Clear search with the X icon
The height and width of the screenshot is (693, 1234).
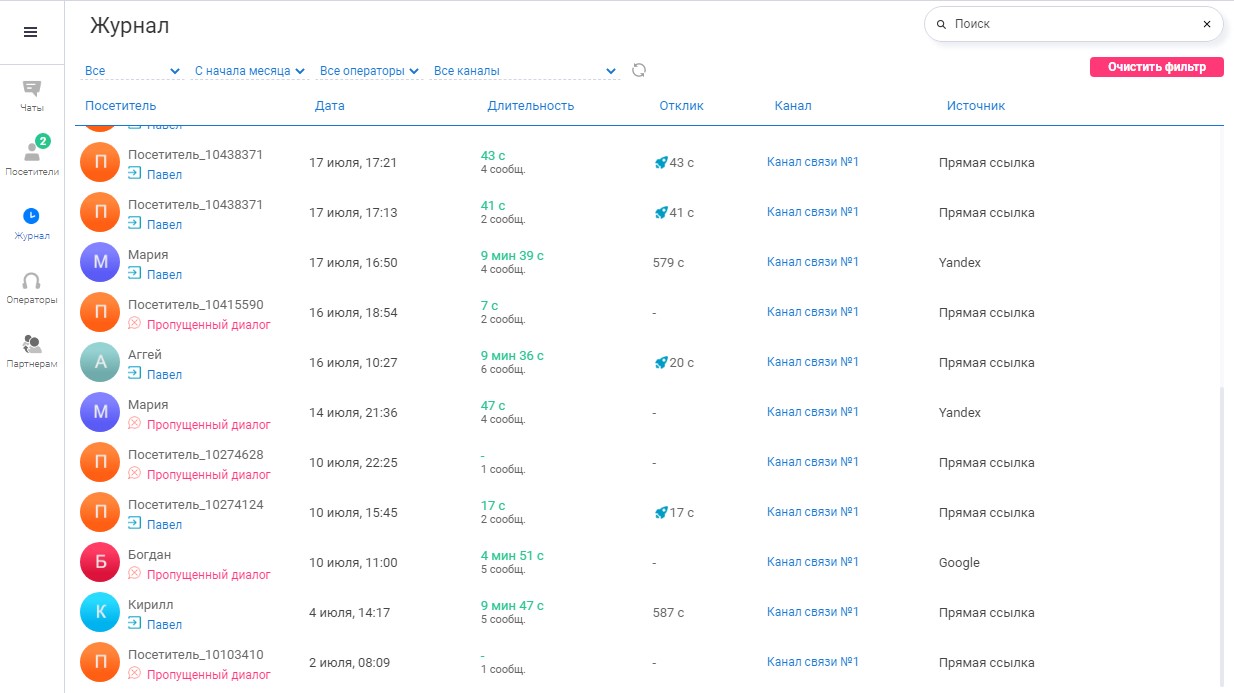(1207, 24)
